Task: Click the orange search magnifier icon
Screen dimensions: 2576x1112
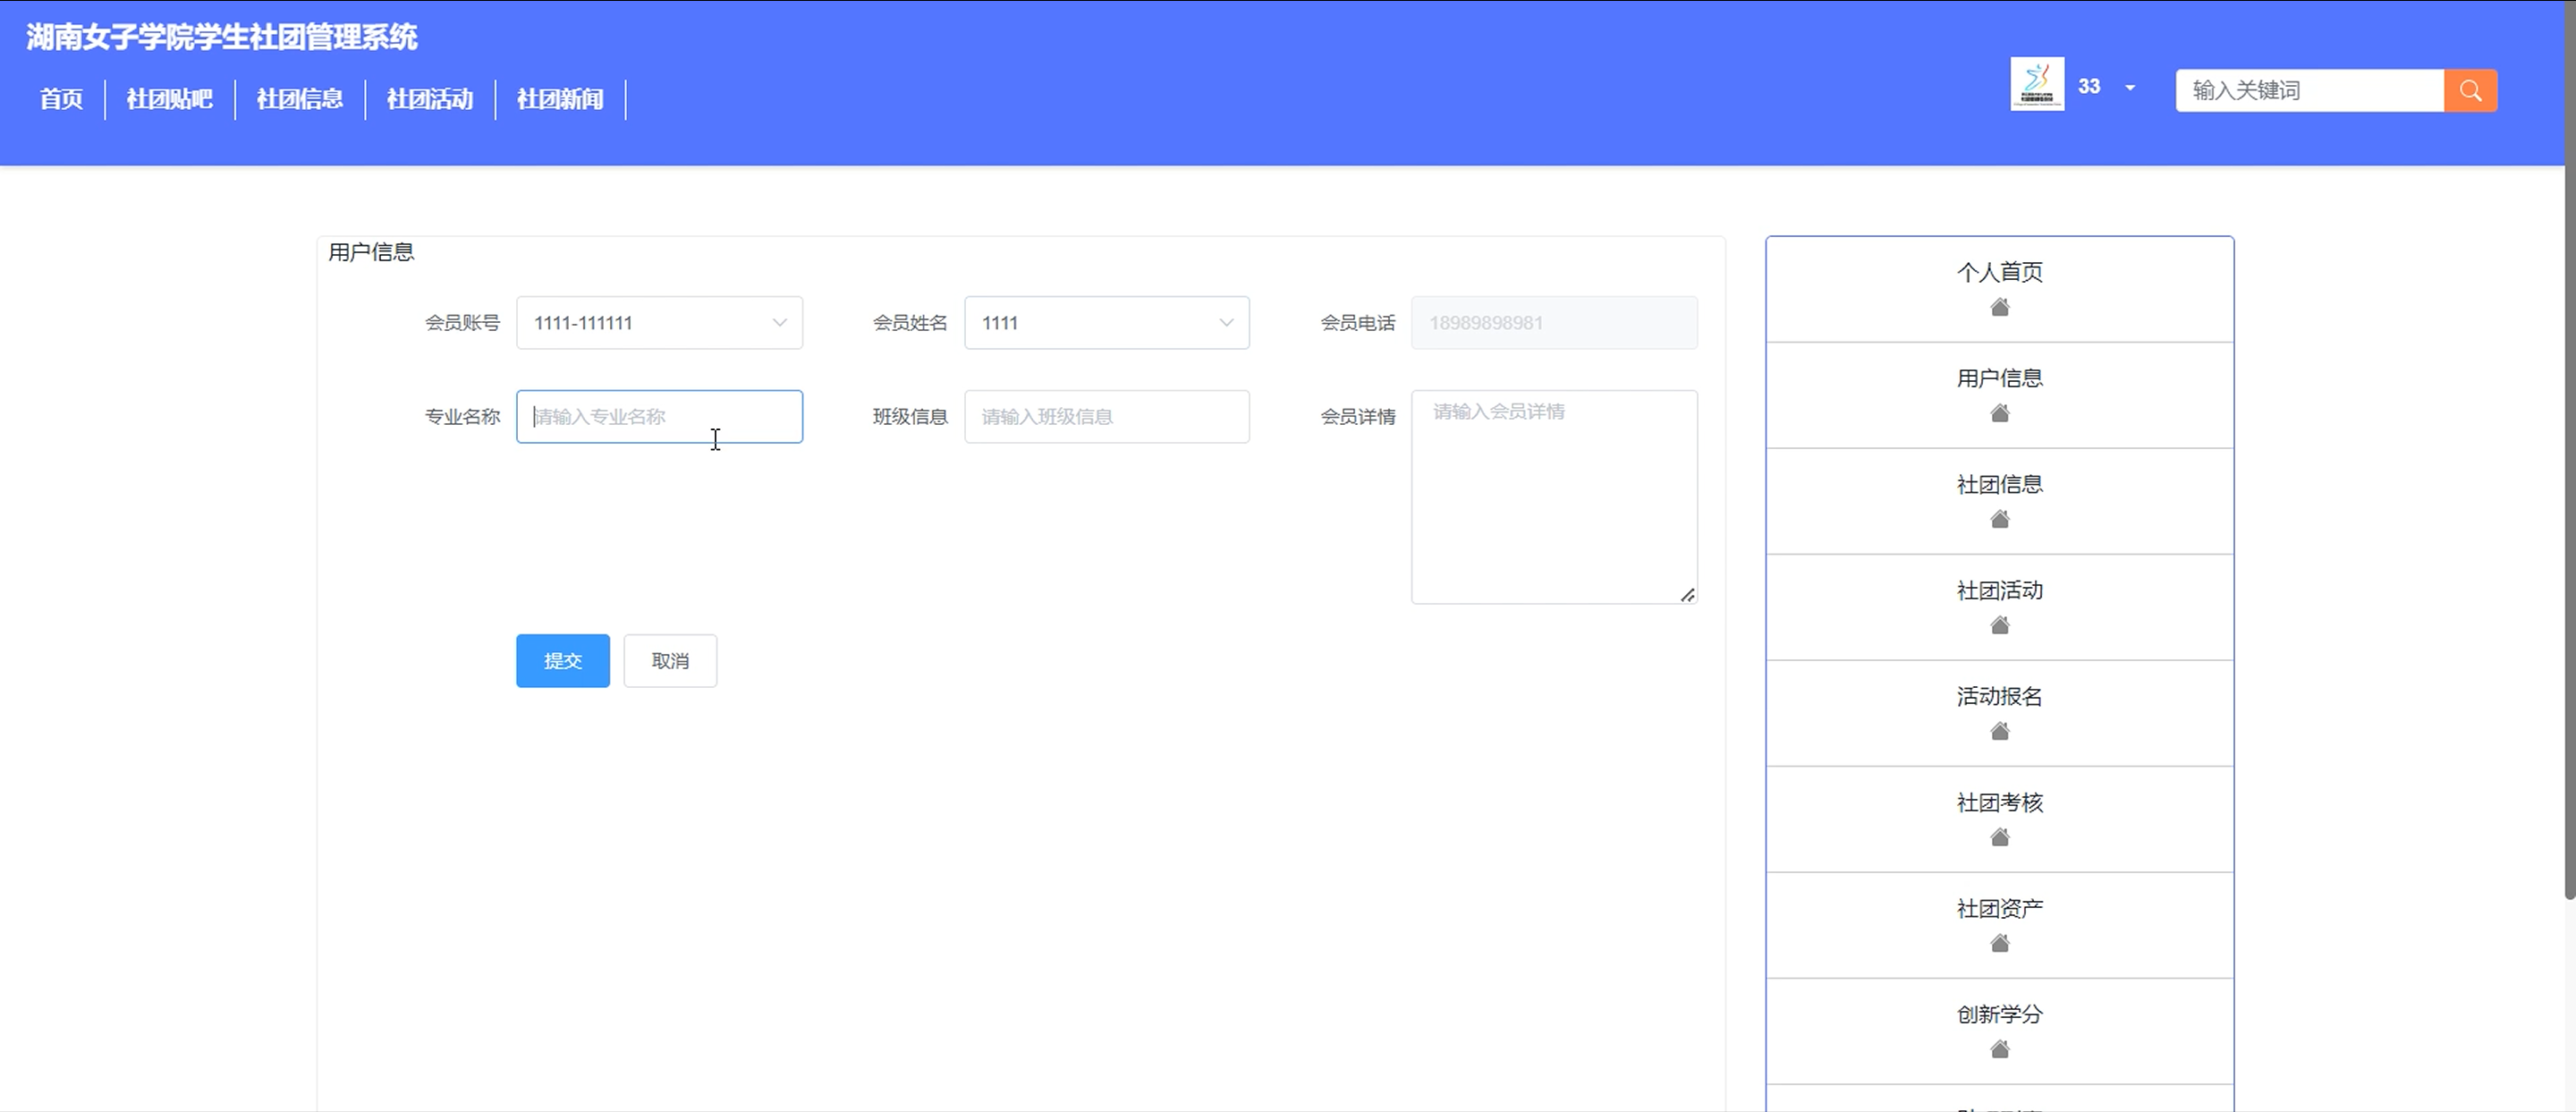Action: point(2470,91)
